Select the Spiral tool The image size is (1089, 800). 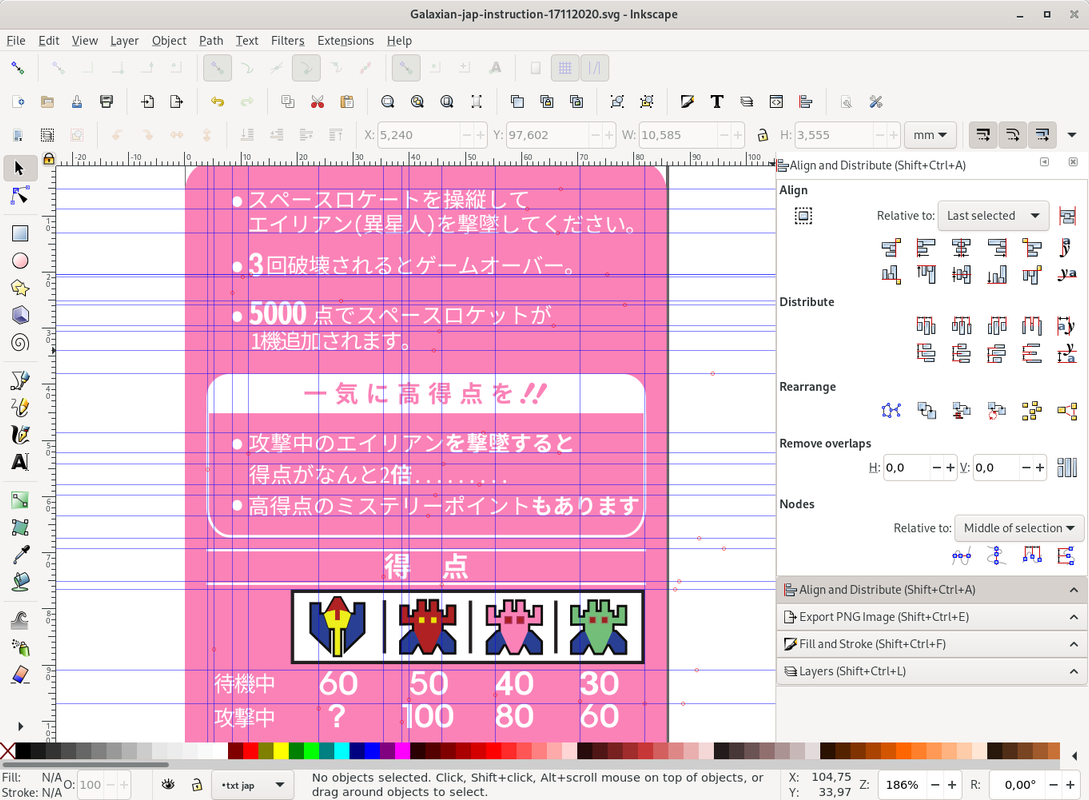pos(19,342)
